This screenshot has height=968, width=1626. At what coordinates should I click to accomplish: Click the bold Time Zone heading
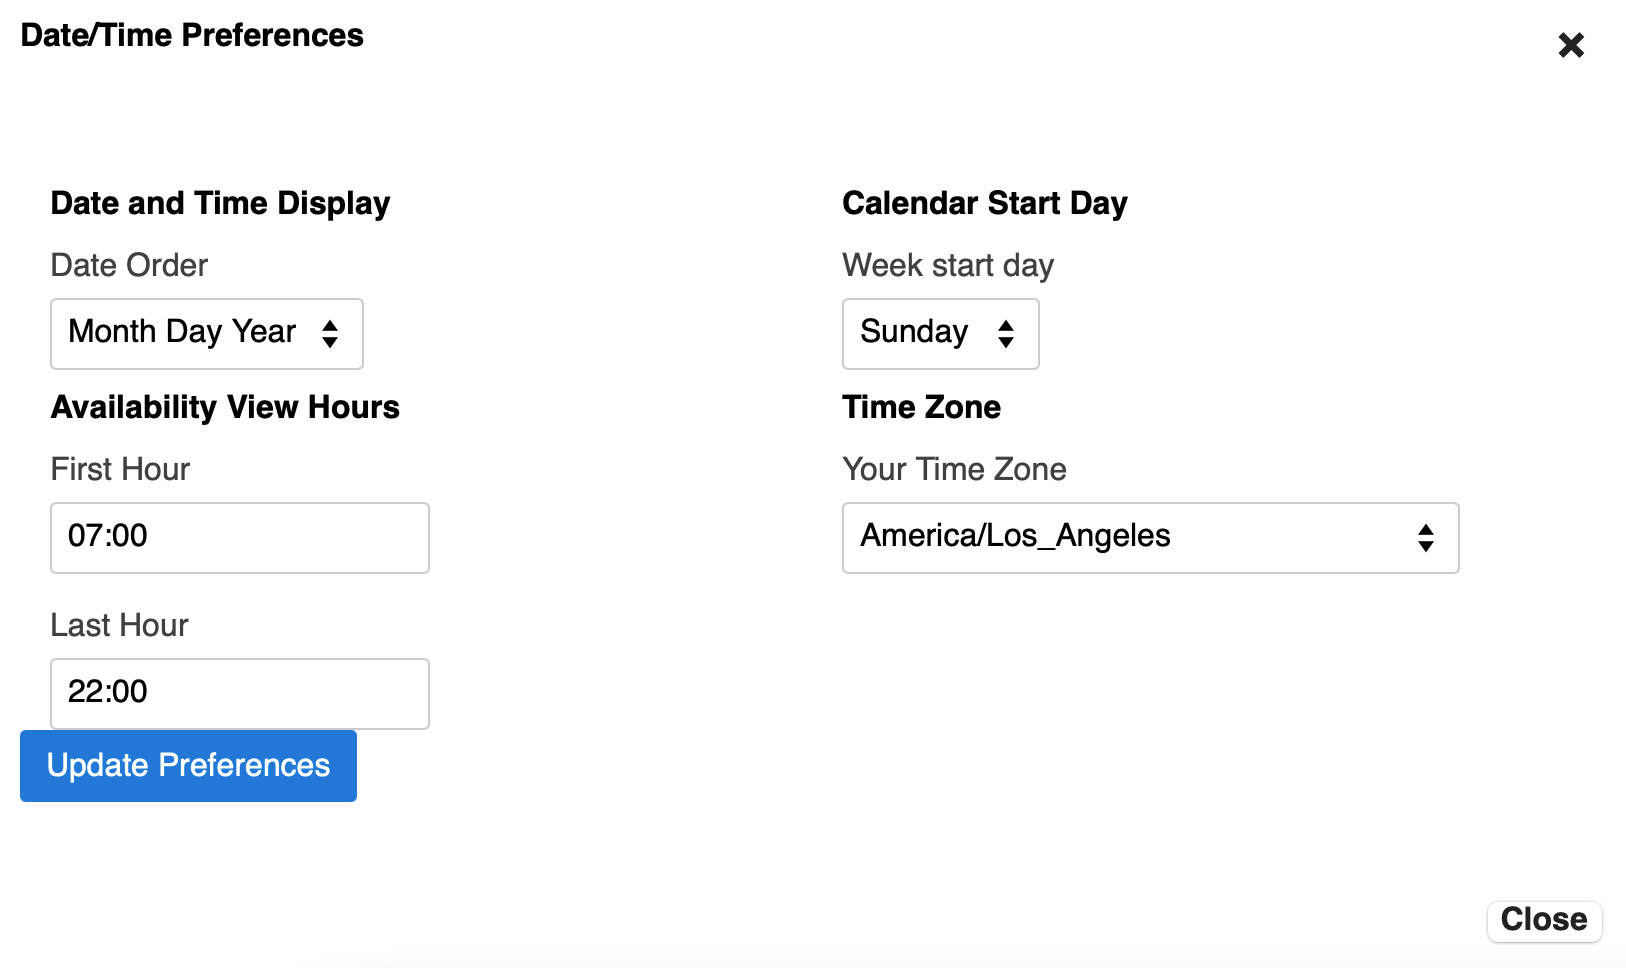pos(921,407)
